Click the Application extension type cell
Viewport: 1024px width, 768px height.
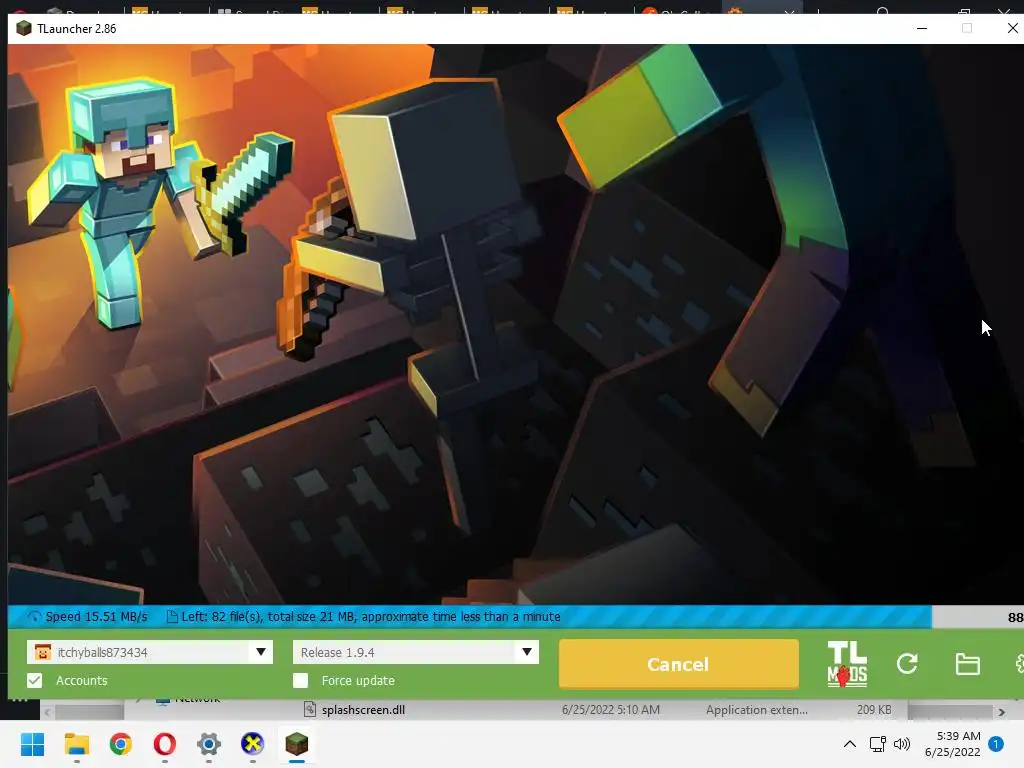tap(756, 710)
